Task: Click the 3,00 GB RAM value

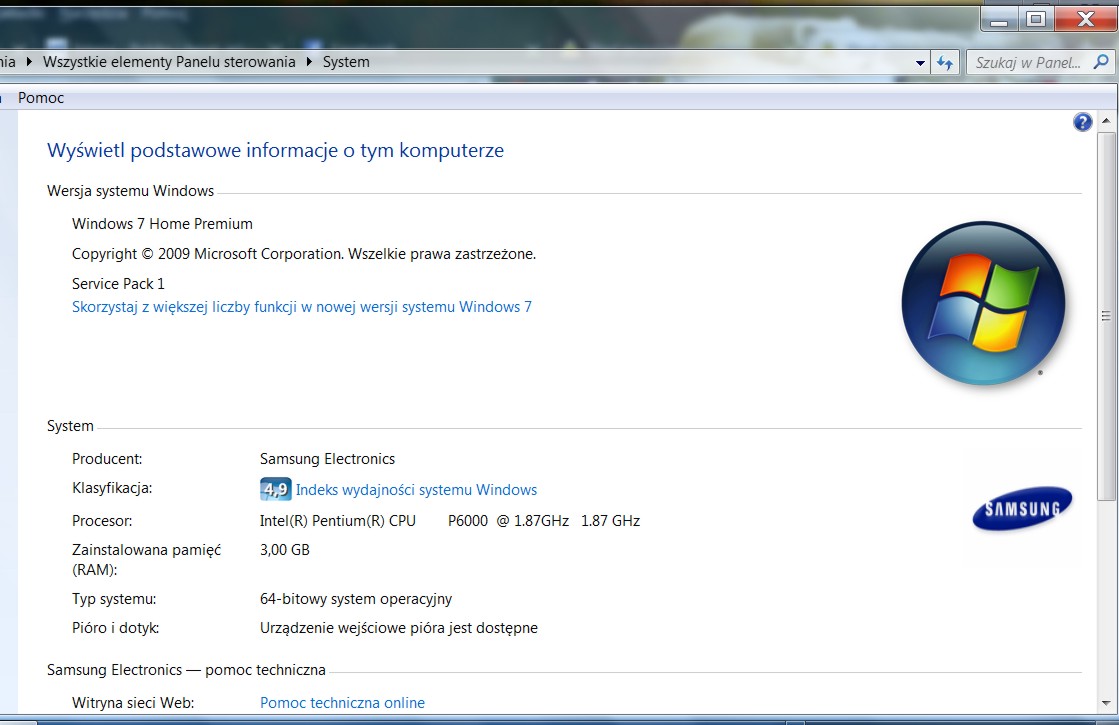Action: pos(285,549)
